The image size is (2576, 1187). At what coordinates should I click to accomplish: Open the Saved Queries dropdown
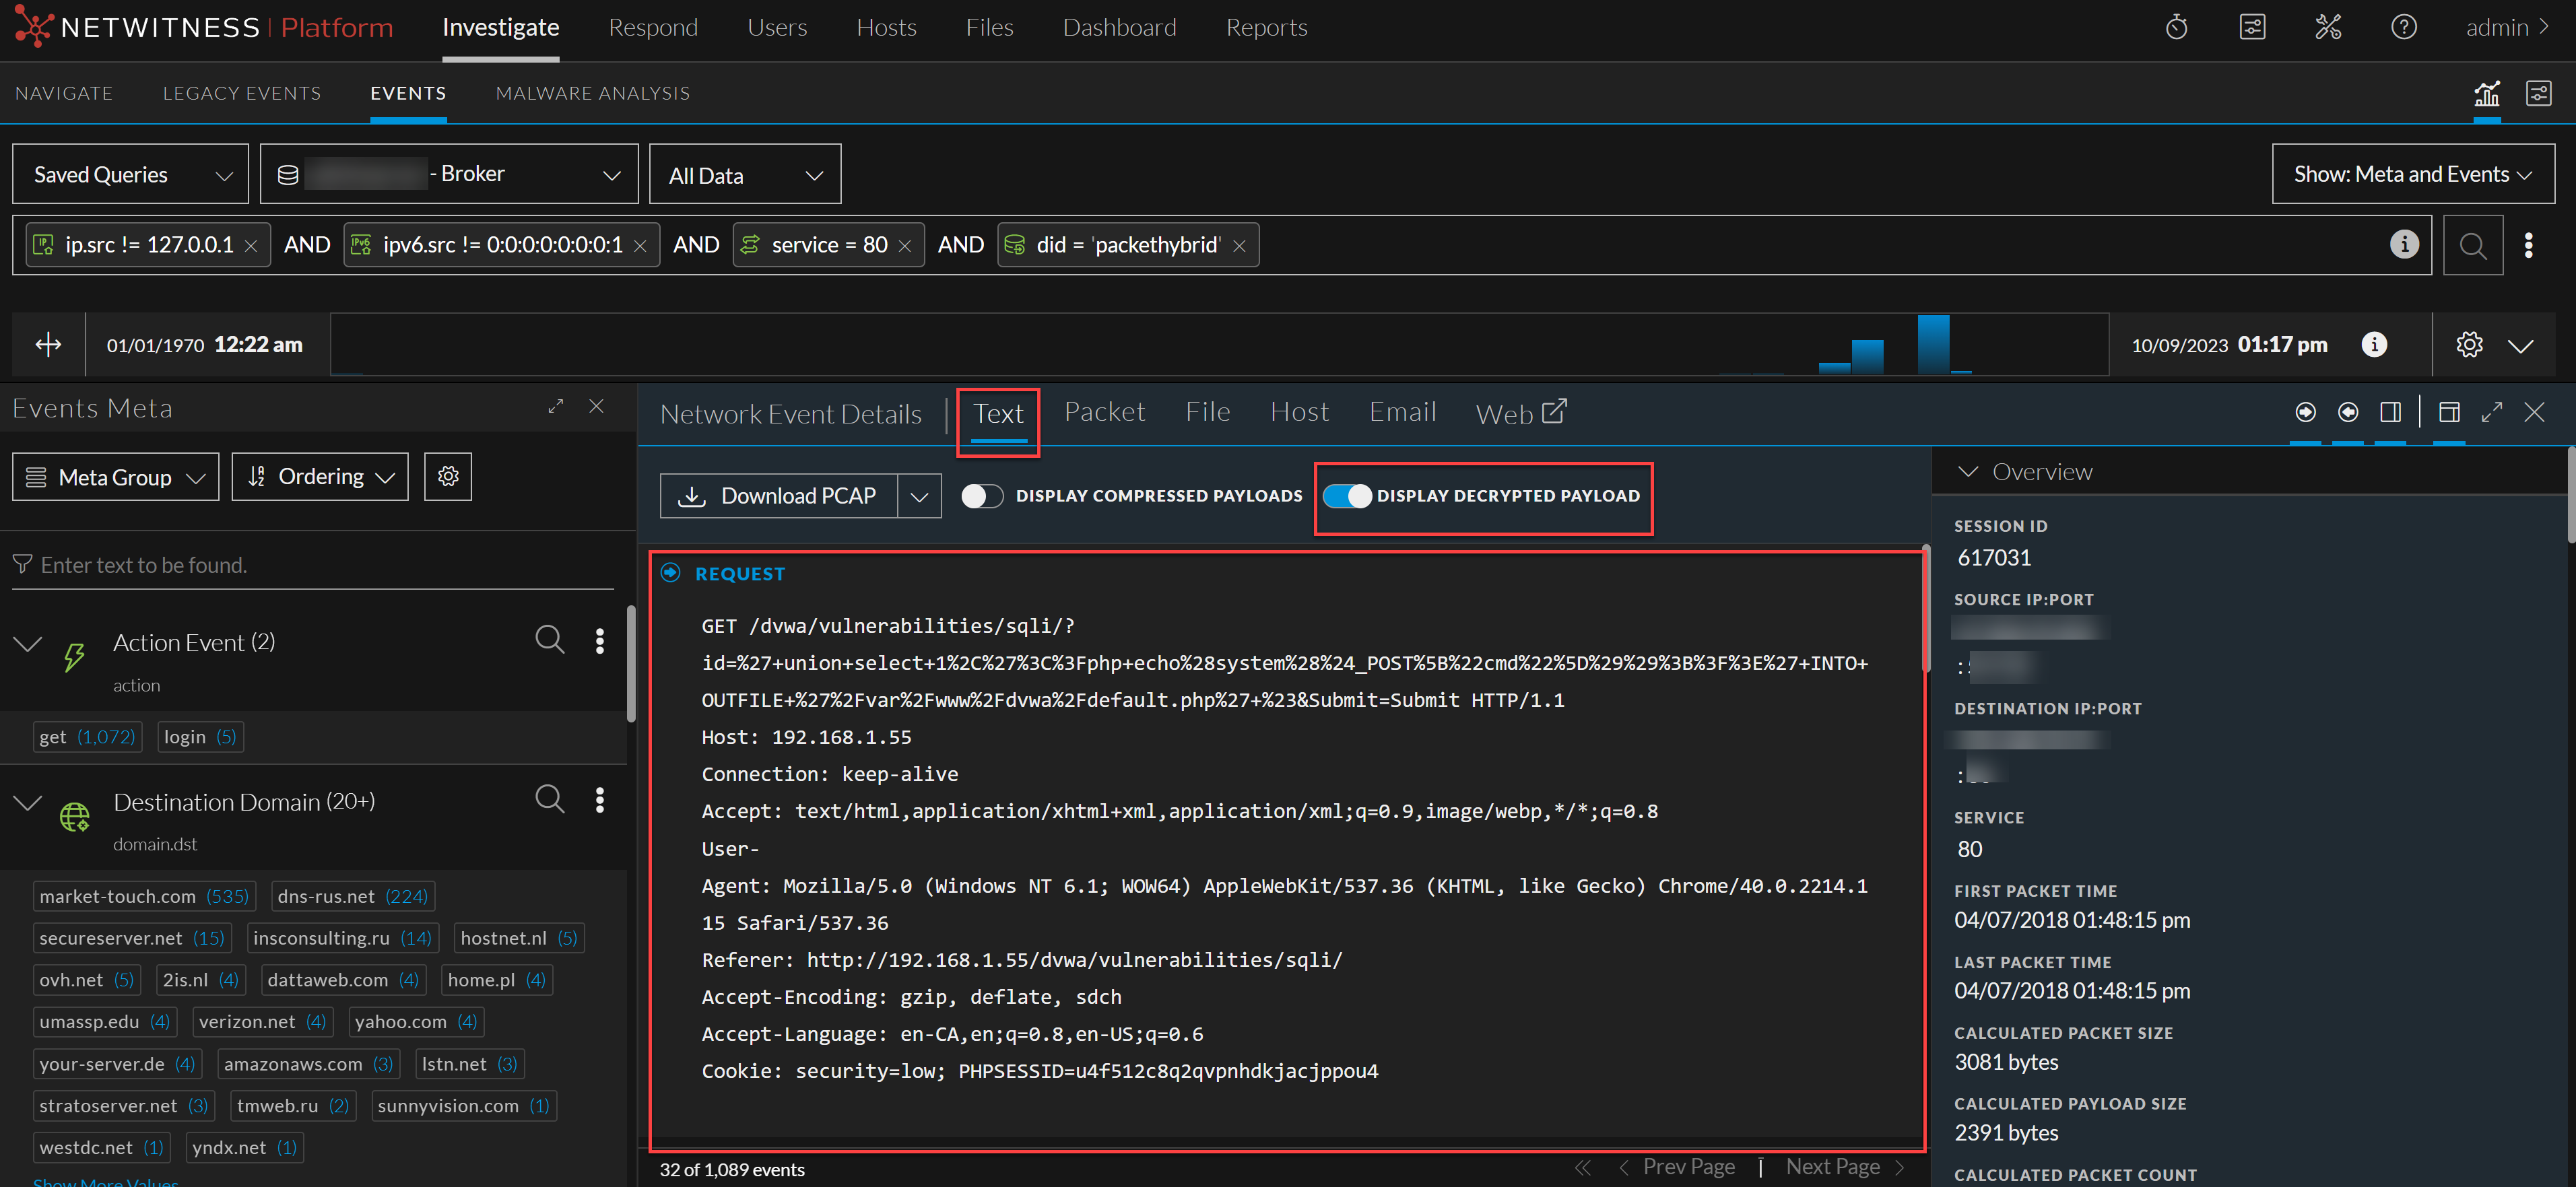pos(131,175)
